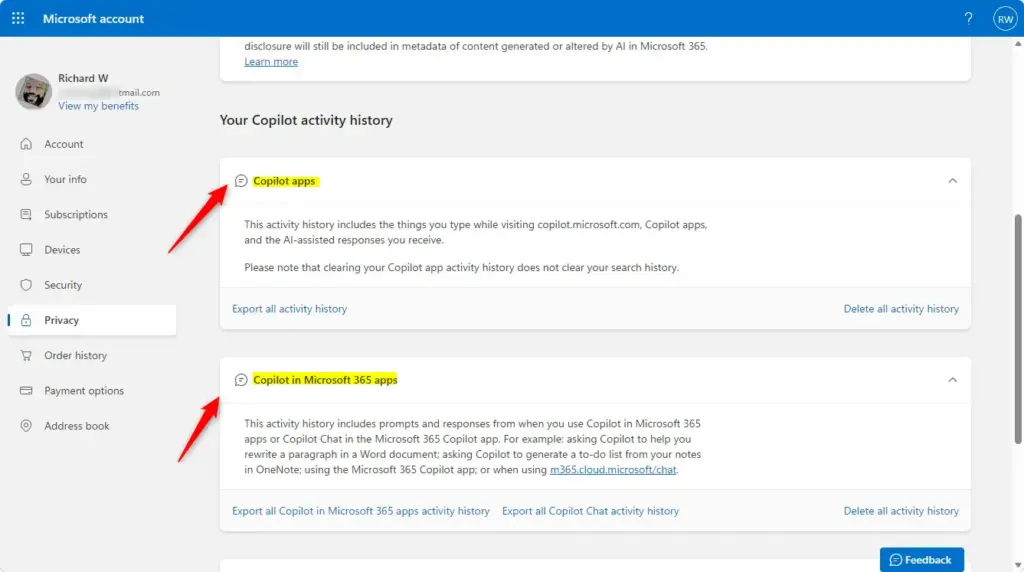Click the Subscriptions icon in sidebar
This screenshot has height=572, width=1024.
[26, 214]
